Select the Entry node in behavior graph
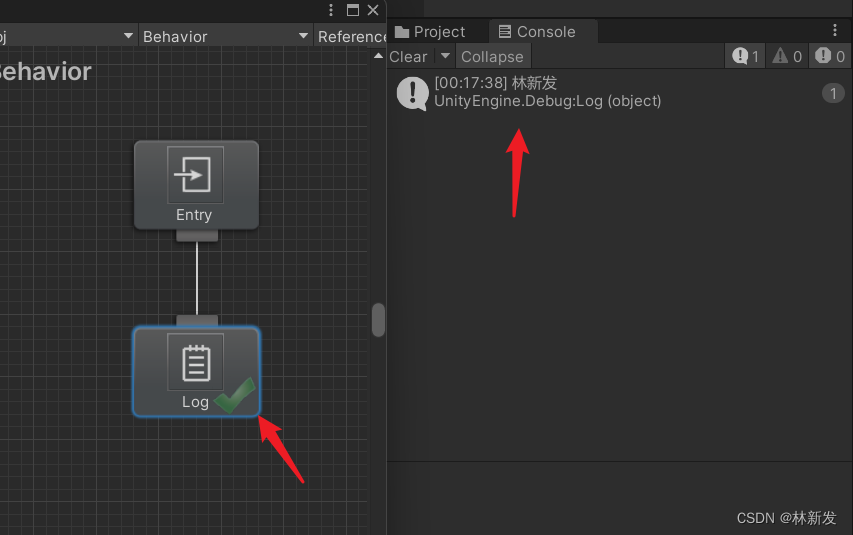This screenshot has width=853, height=535. click(x=196, y=185)
